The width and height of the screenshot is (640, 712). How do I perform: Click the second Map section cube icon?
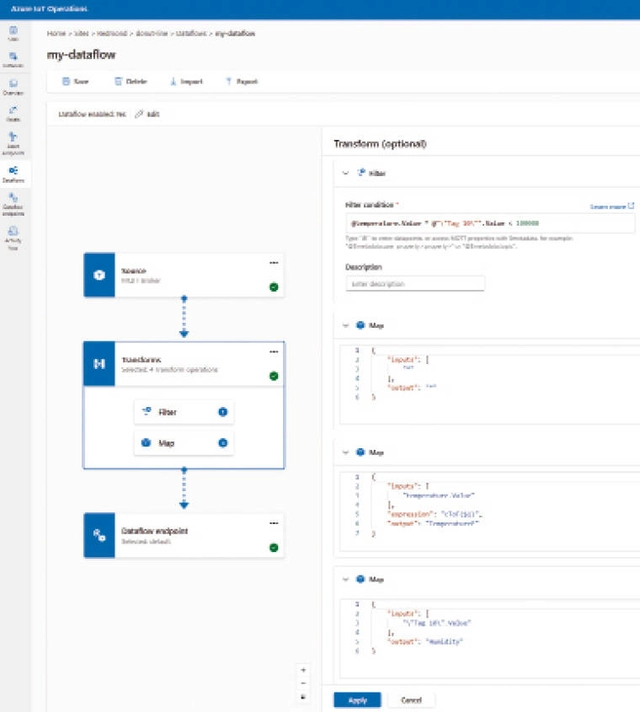click(360, 452)
